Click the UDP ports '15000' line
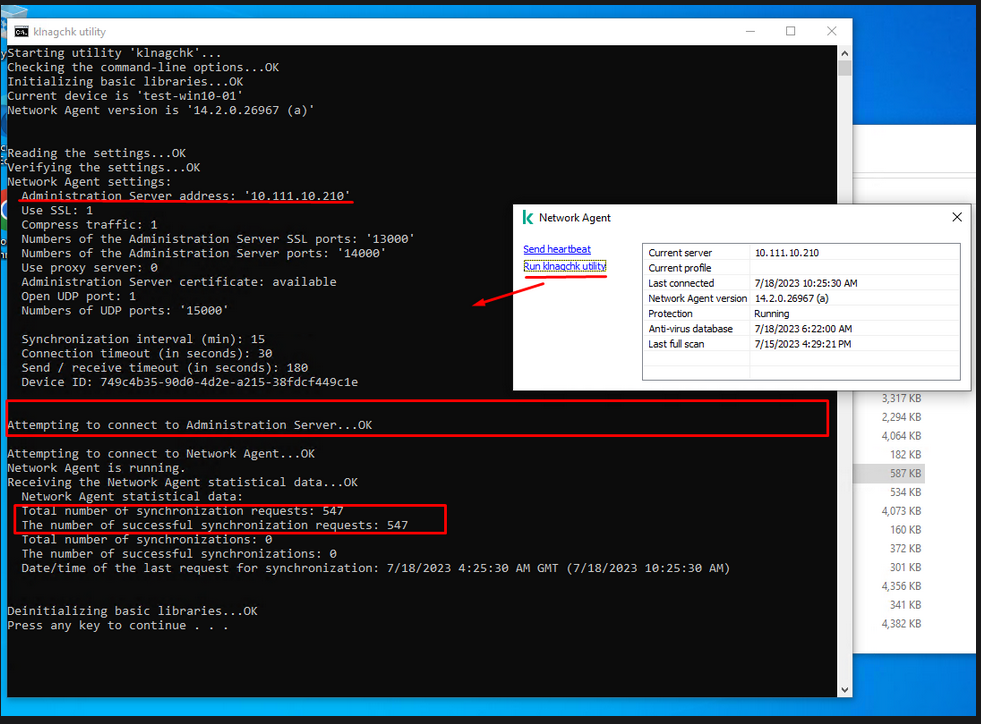Viewport: 981px width, 724px height. 125,310
